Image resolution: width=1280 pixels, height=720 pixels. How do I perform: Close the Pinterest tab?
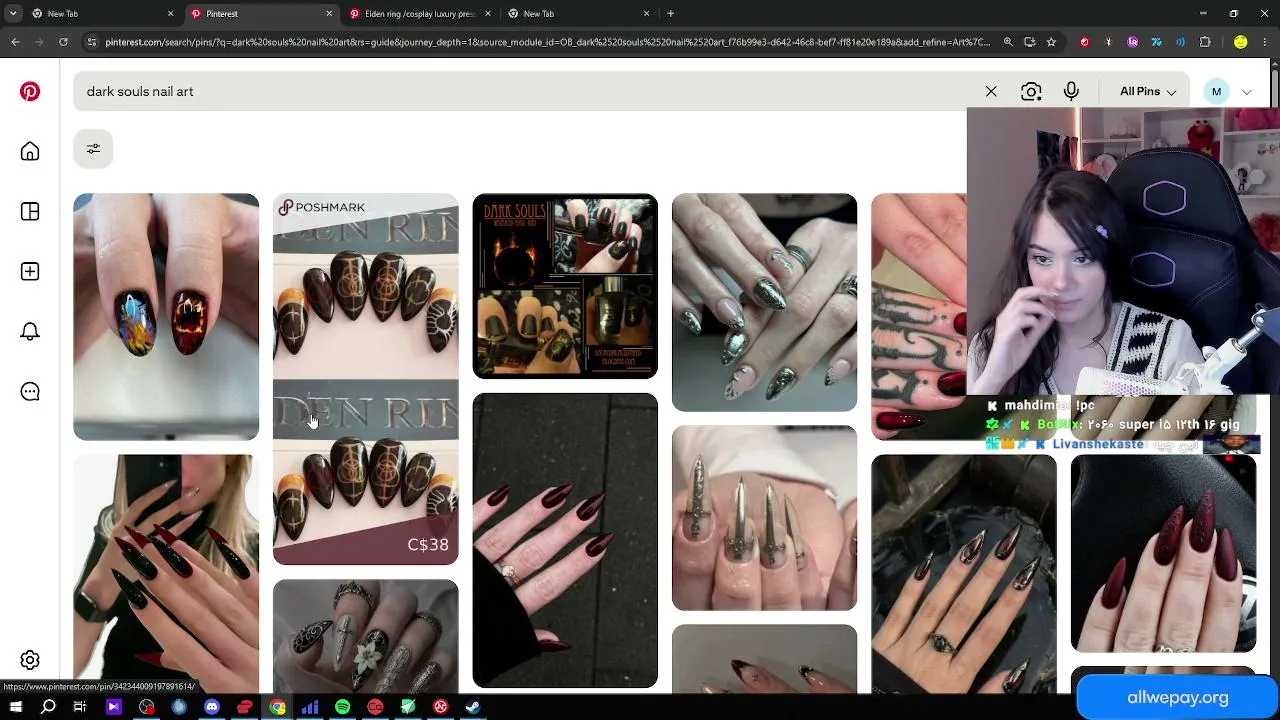[x=329, y=13]
